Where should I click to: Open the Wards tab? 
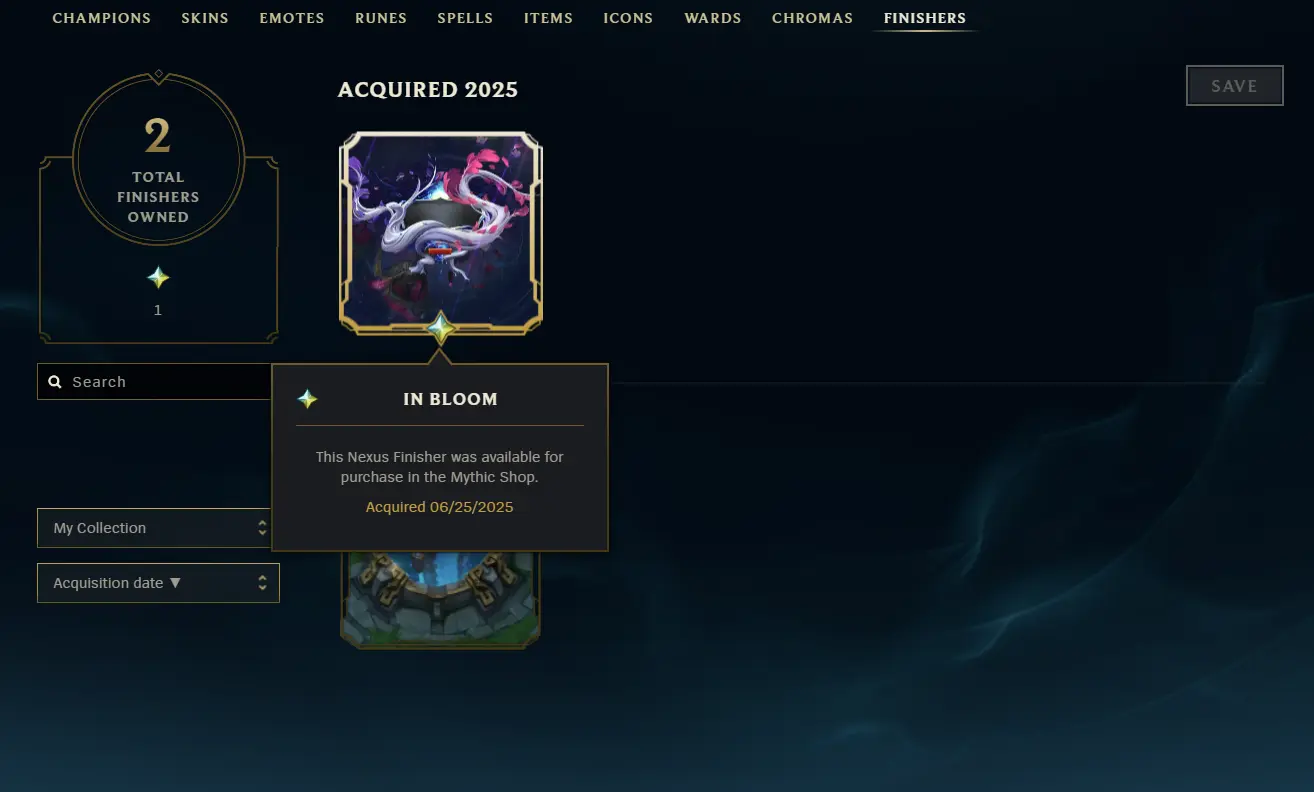713,18
